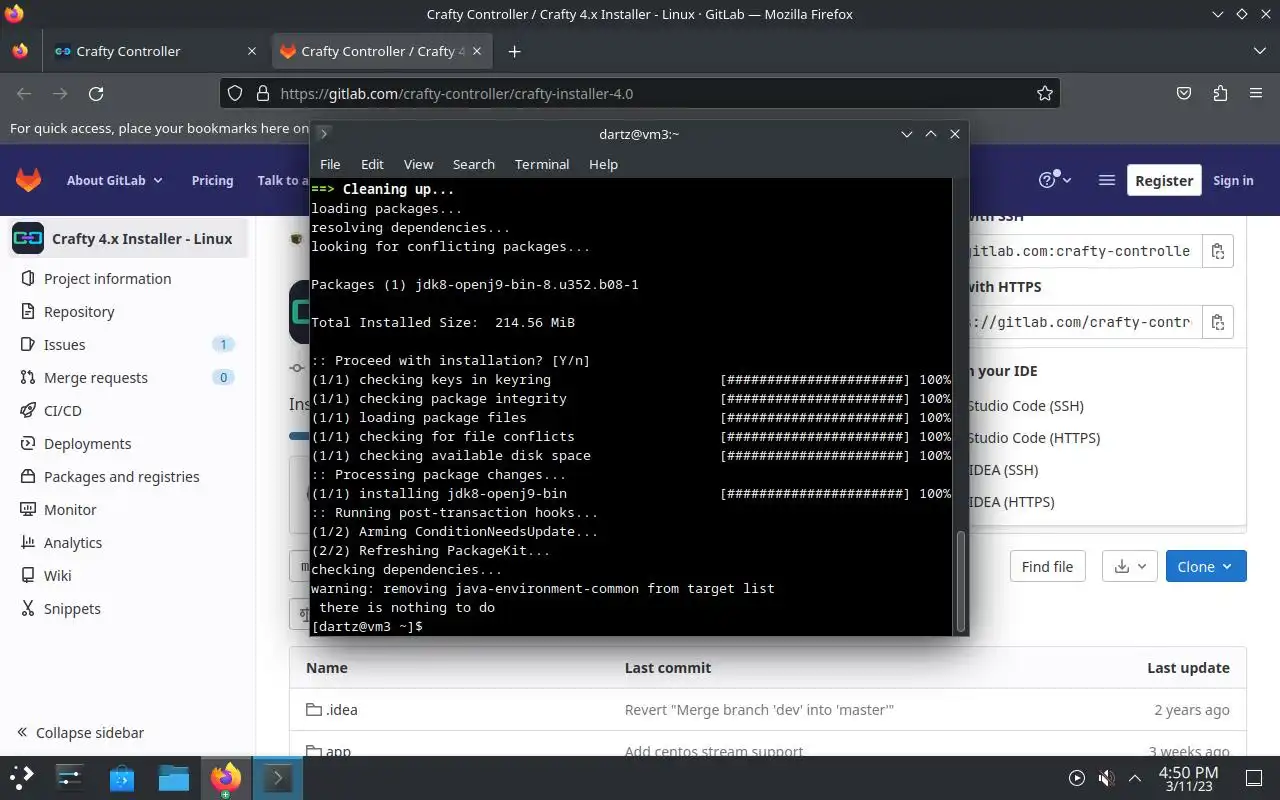Open CI/CD in the sidebar
The height and width of the screenshot is (800, 1280).
coord(127,411)
